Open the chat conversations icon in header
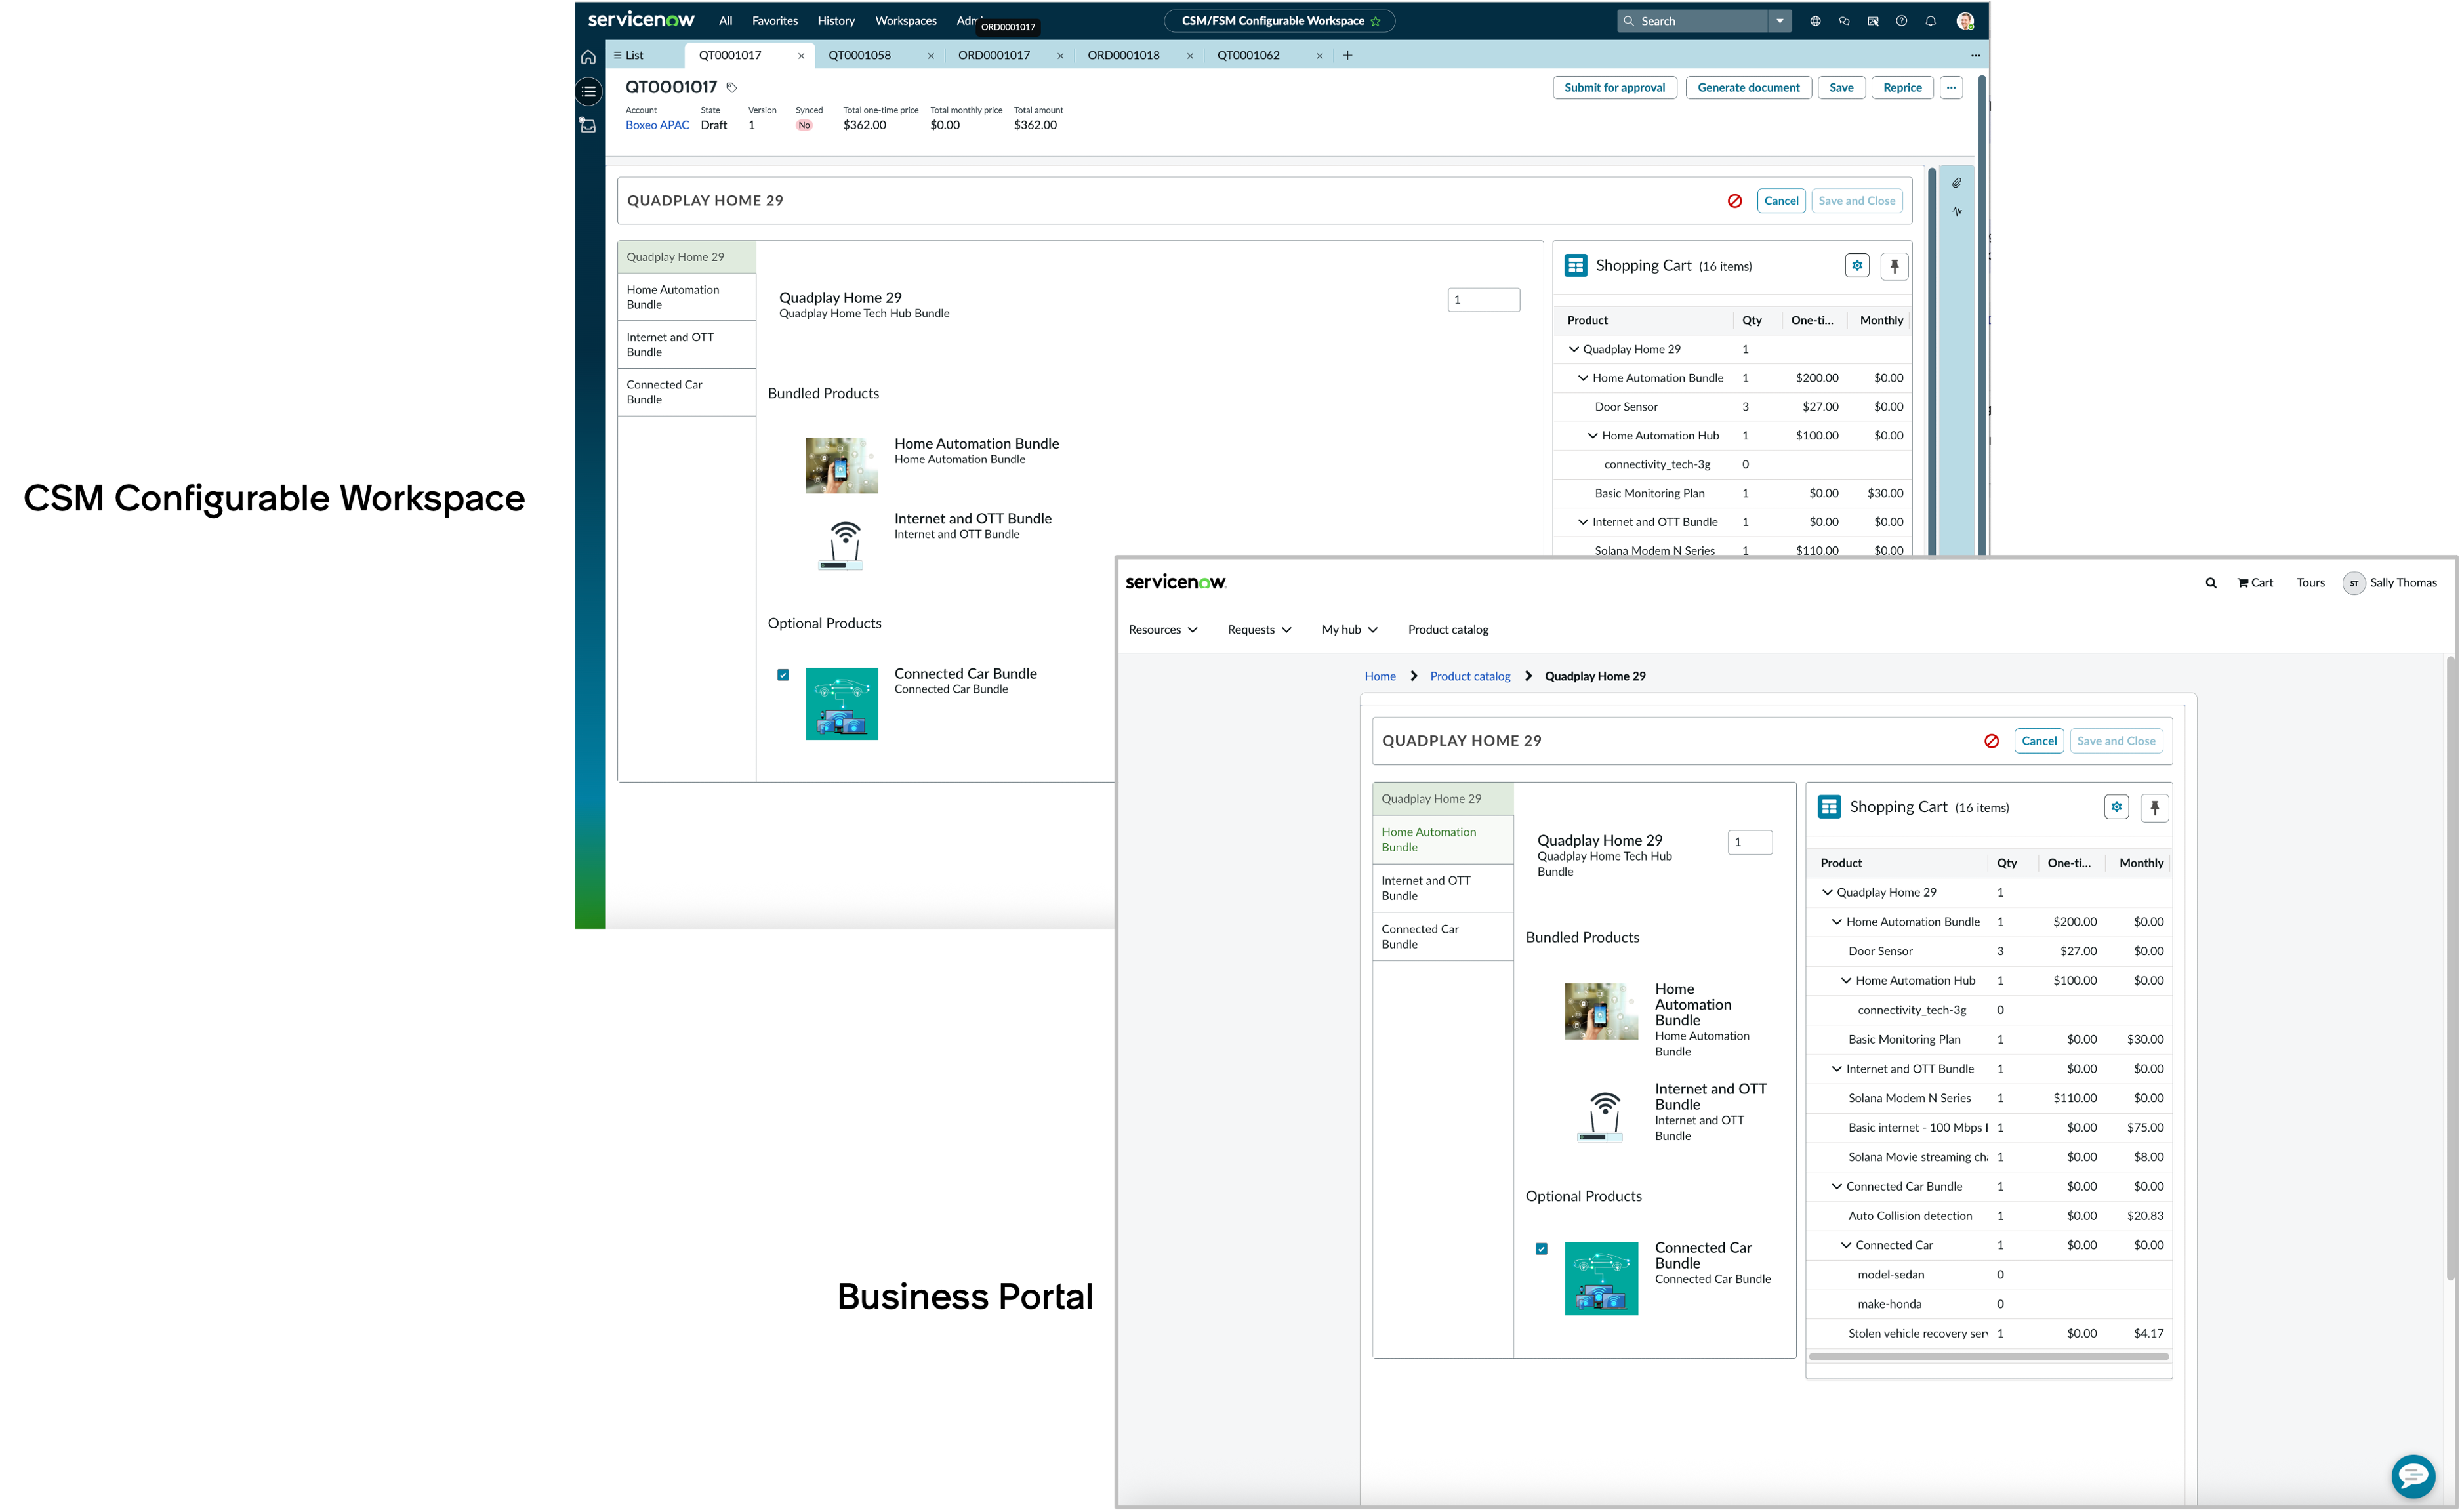Viewport: 2460px width, 1512px height. (1844, 21)
